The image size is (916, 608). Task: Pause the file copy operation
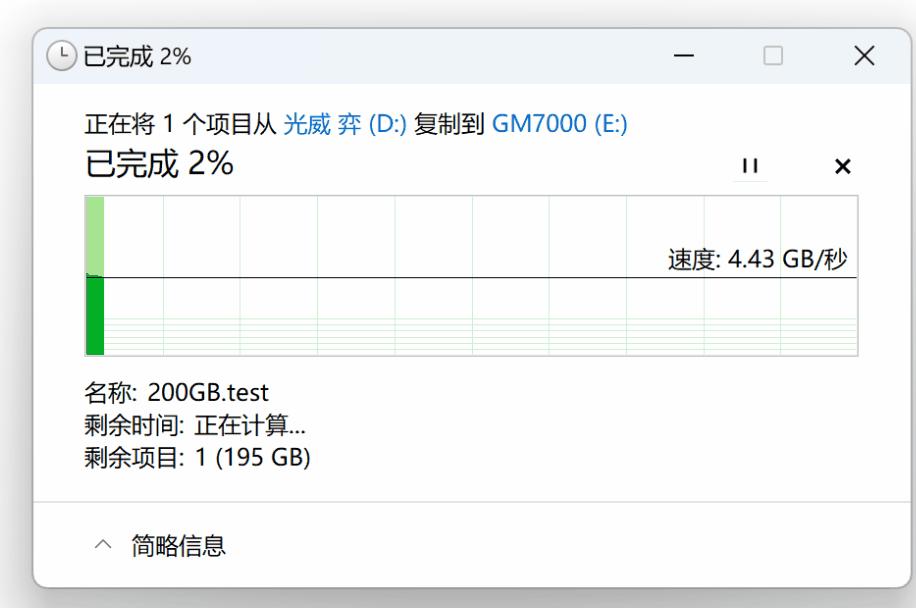(749, 166)
